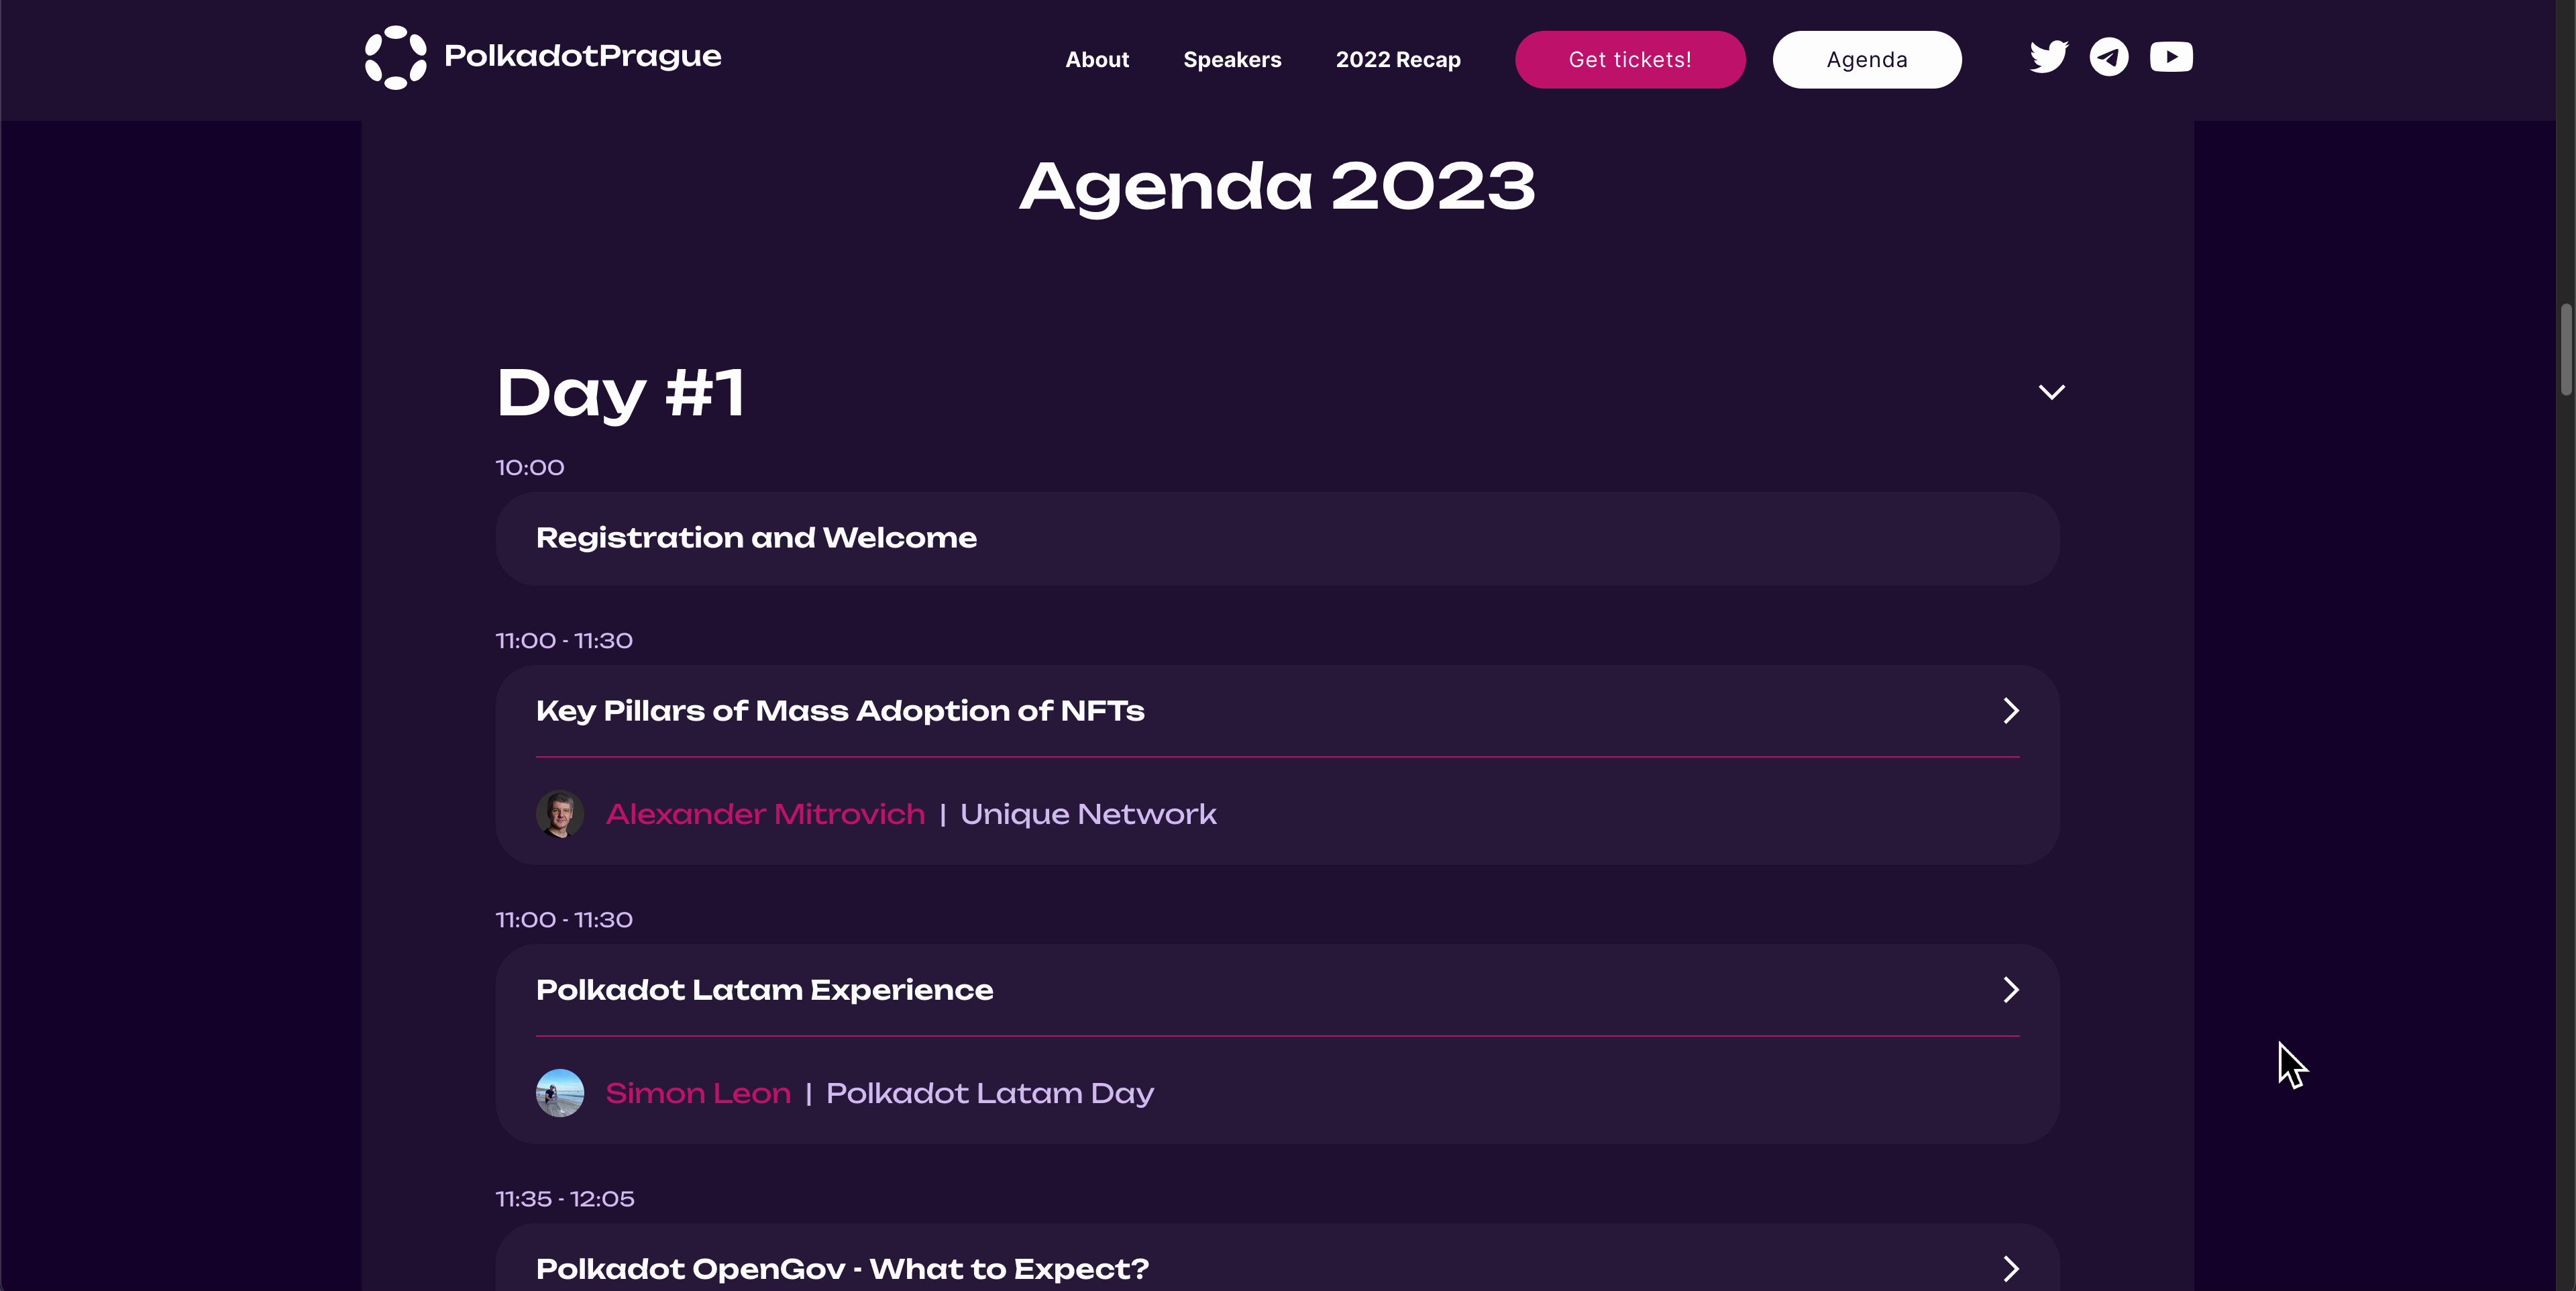Click Simon Leon's avatar photo
The height and width of the screenshot is (1291, 2576).
560,1093
